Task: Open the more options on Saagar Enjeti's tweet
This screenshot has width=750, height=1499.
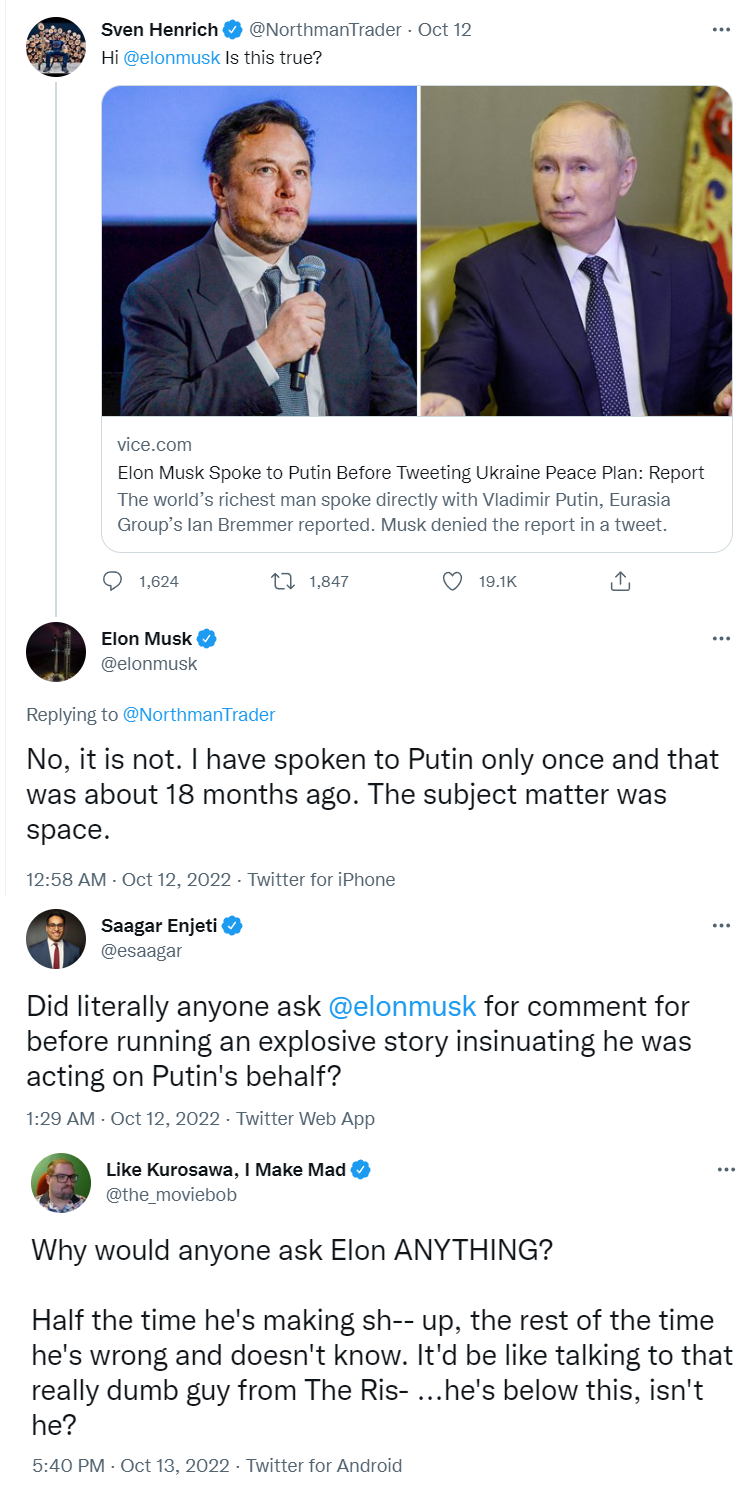Action: coord(721,926)
